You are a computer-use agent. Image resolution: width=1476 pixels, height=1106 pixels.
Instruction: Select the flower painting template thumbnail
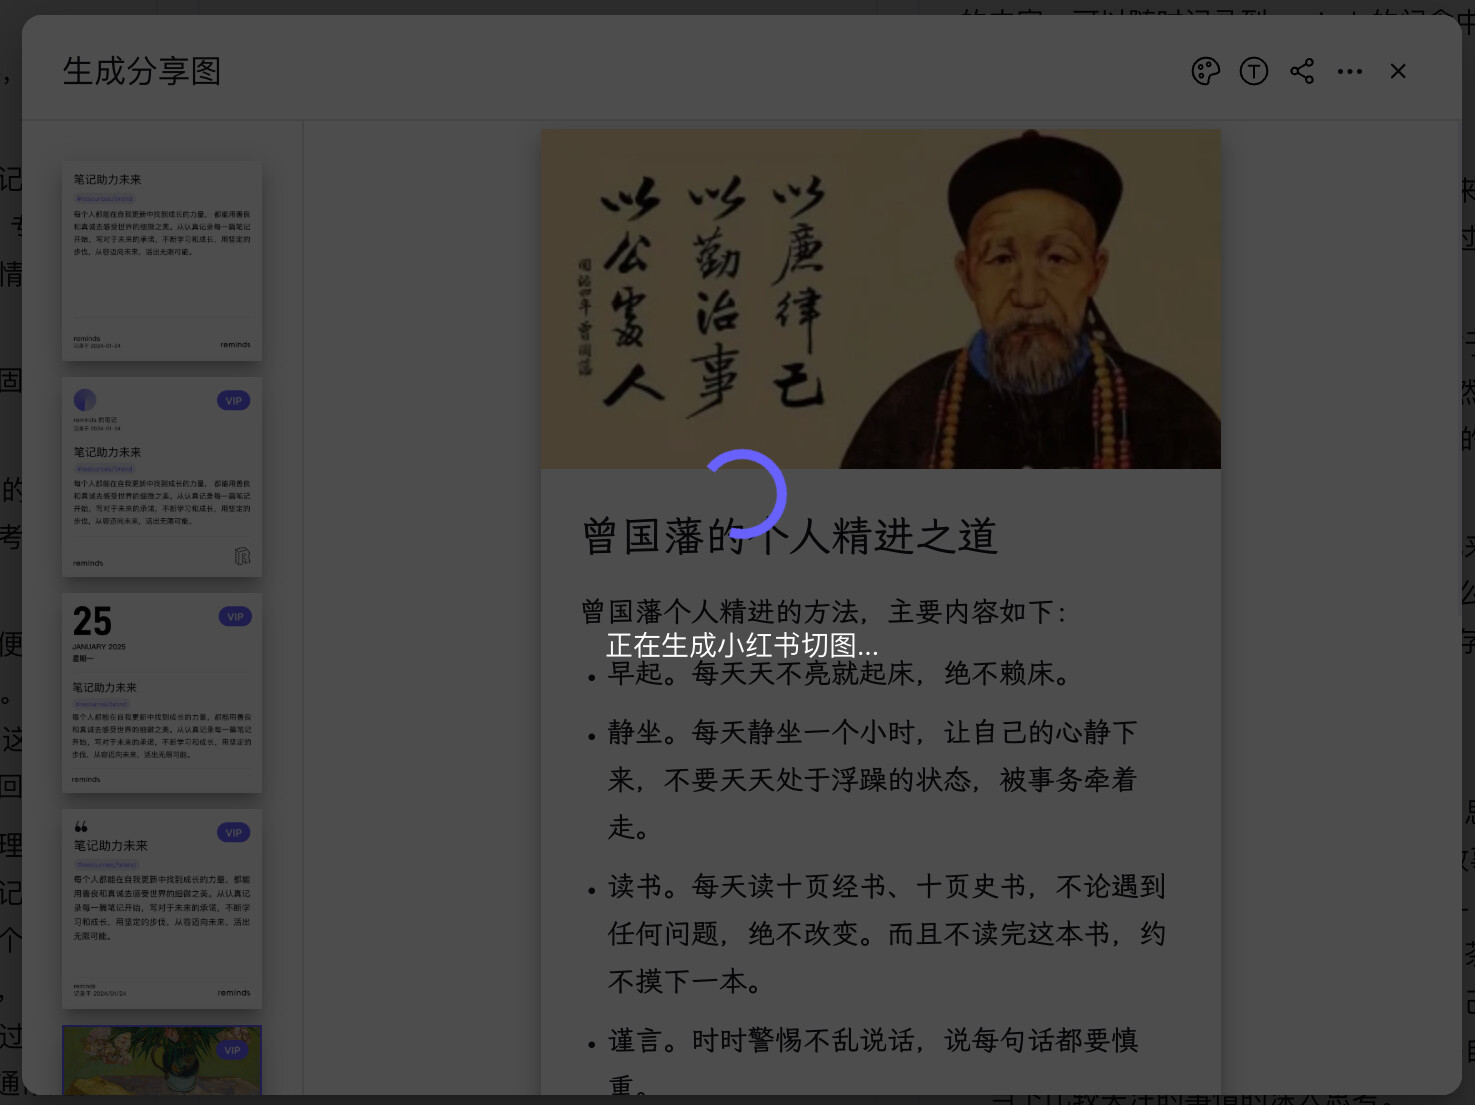pos(162,1060)
